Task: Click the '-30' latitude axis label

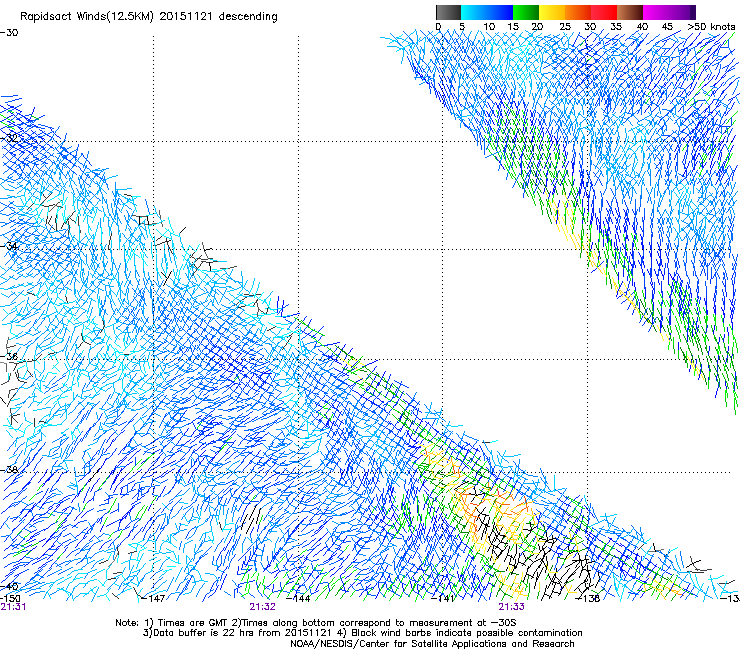Action: pos(9,33)
